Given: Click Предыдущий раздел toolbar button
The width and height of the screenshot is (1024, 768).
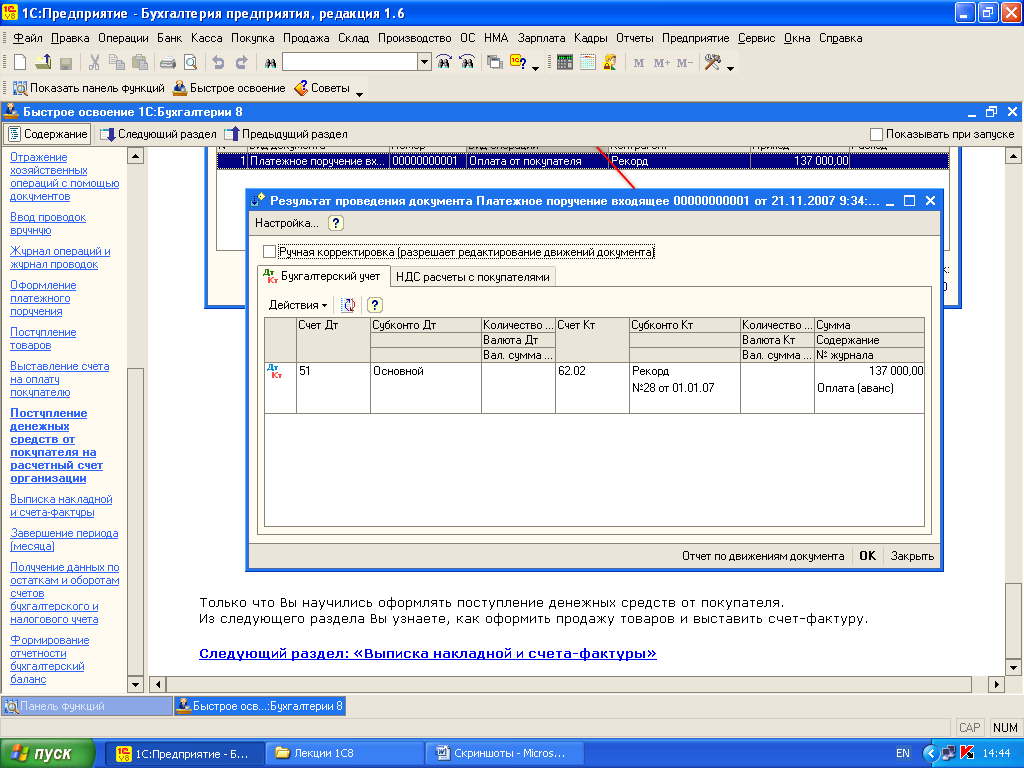Looking at the screenshot, I should 286,134.
